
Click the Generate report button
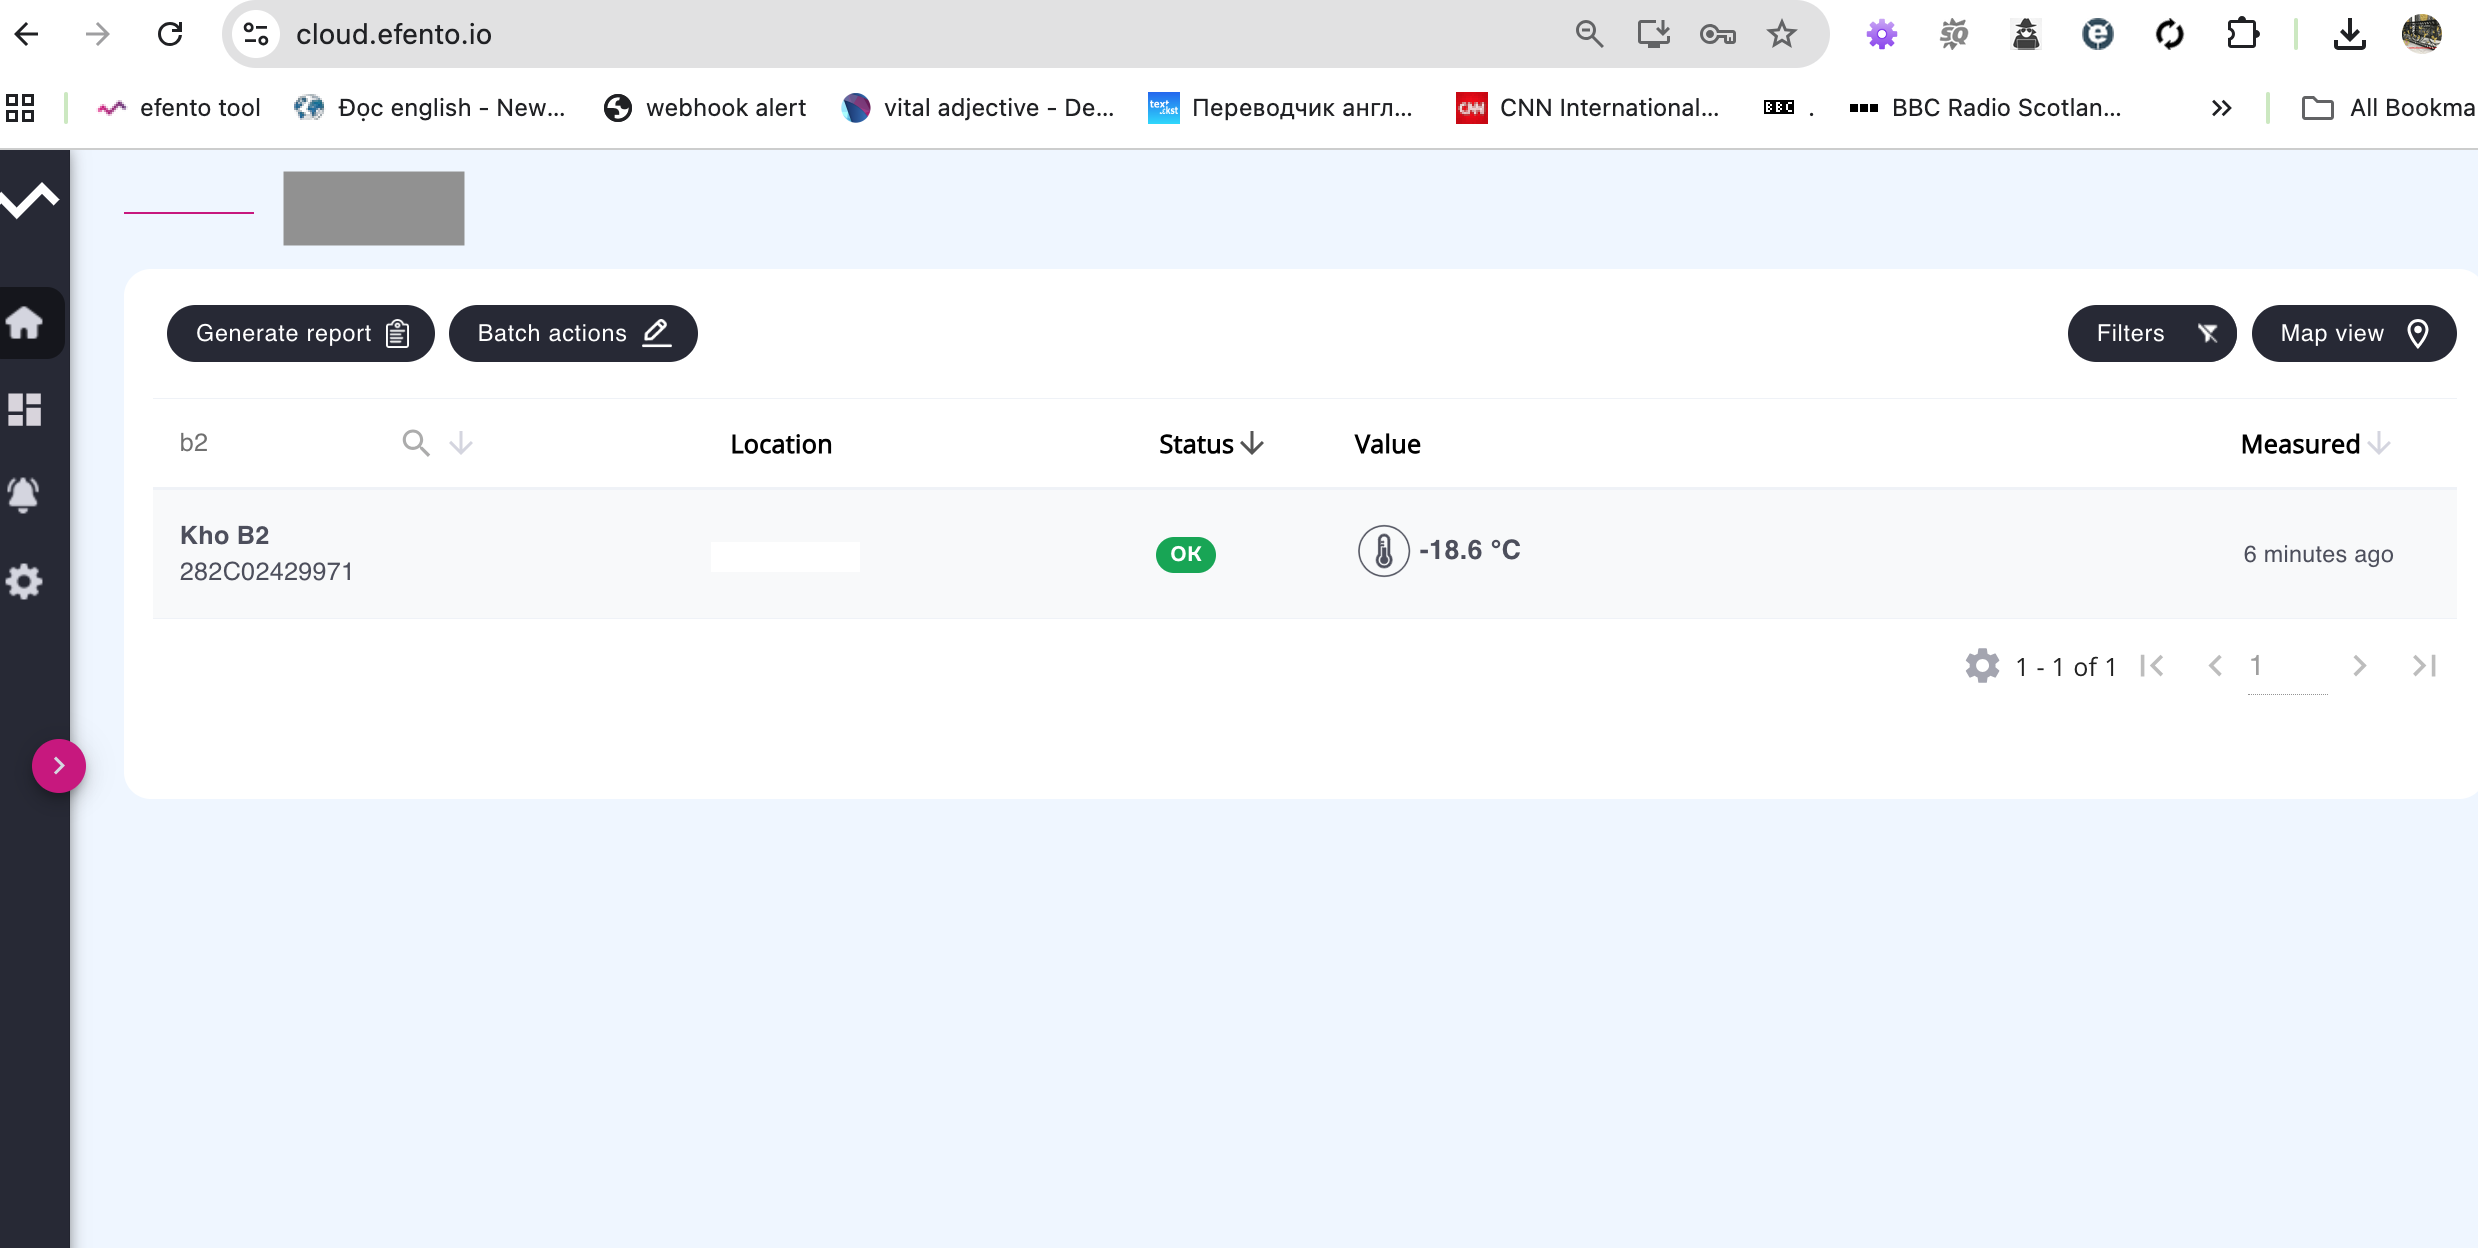pos(301,333)
